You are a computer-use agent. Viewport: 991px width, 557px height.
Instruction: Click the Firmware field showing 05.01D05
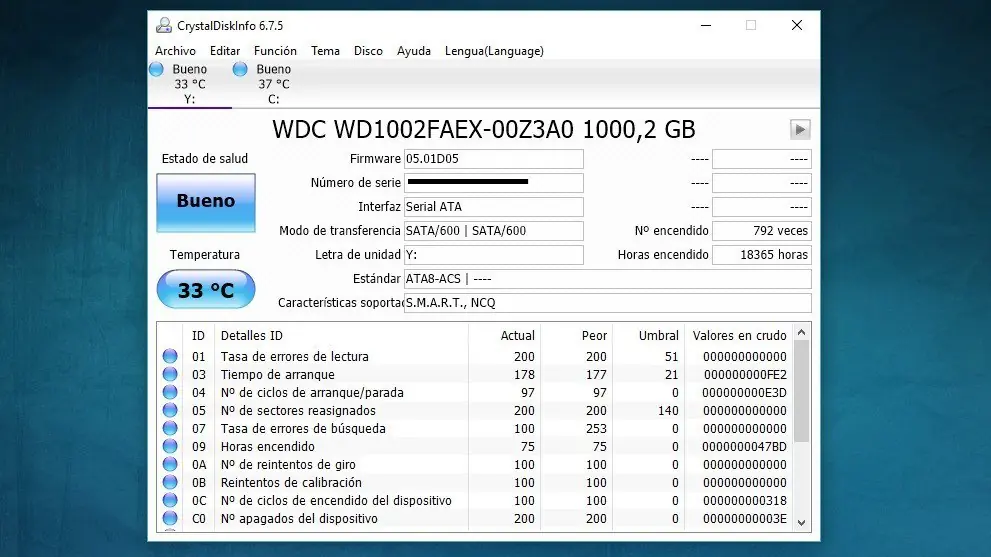pos(494,159)
